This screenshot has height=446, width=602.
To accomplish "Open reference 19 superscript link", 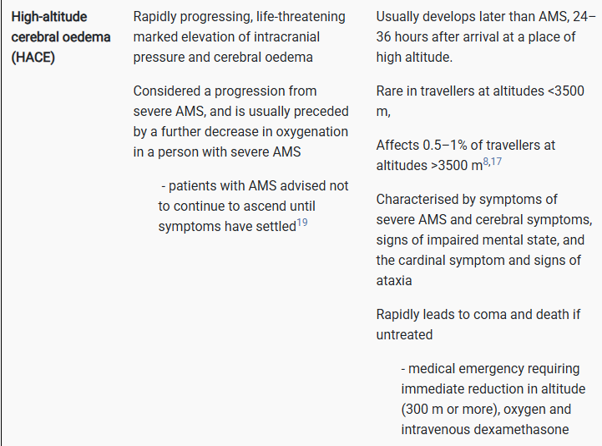I will coord(302,222).
